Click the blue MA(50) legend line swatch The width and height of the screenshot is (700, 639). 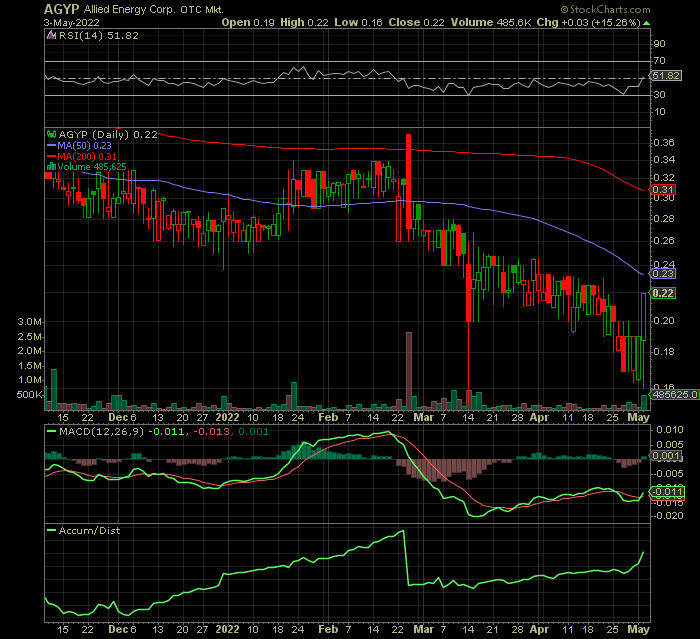[x=52, y=146]
